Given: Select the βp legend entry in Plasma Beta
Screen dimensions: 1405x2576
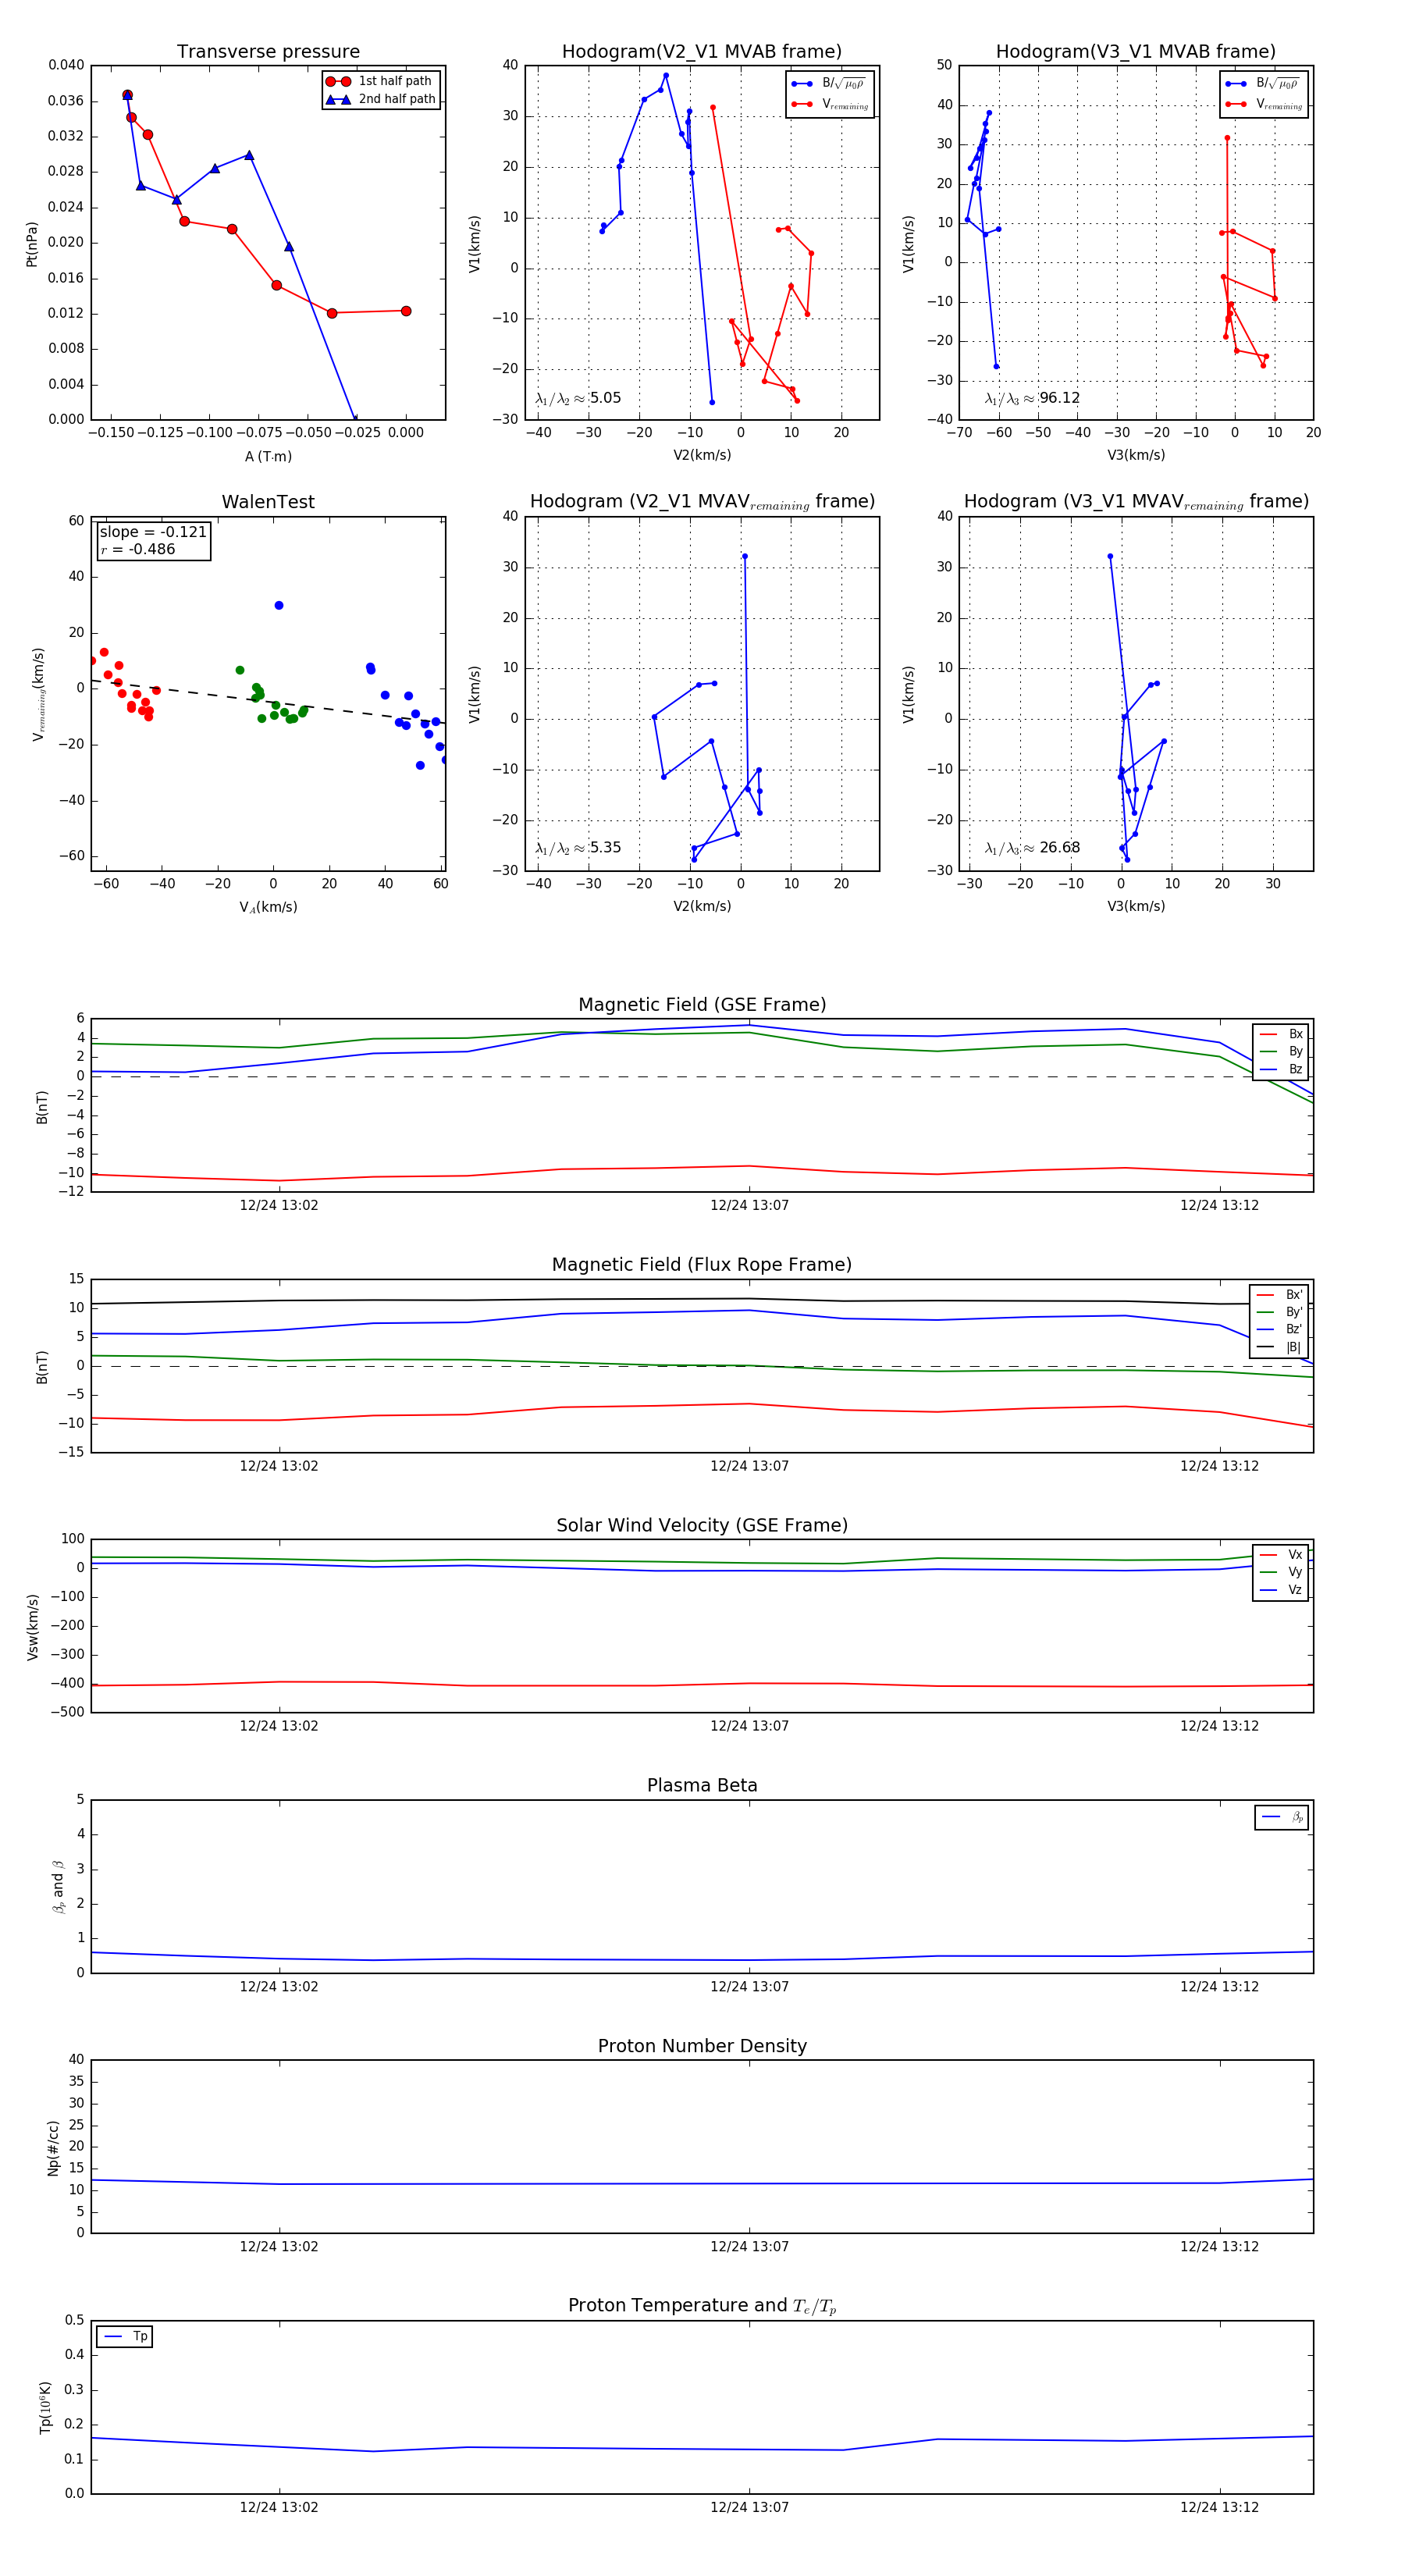Looking at the screenshot, I should pos(1282,1817).
